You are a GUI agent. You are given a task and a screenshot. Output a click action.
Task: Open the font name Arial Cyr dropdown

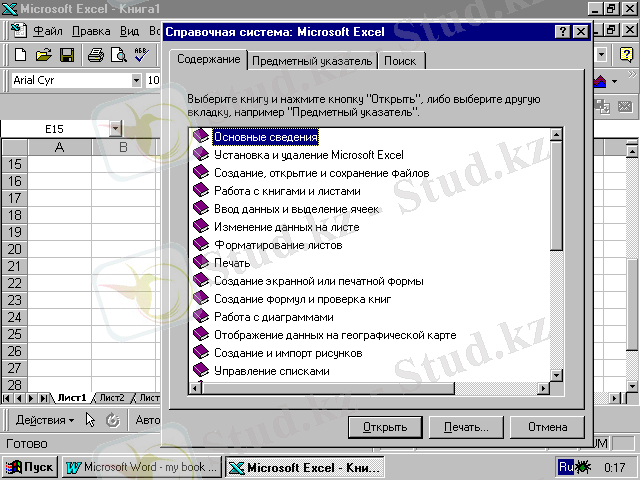point(136,80)
